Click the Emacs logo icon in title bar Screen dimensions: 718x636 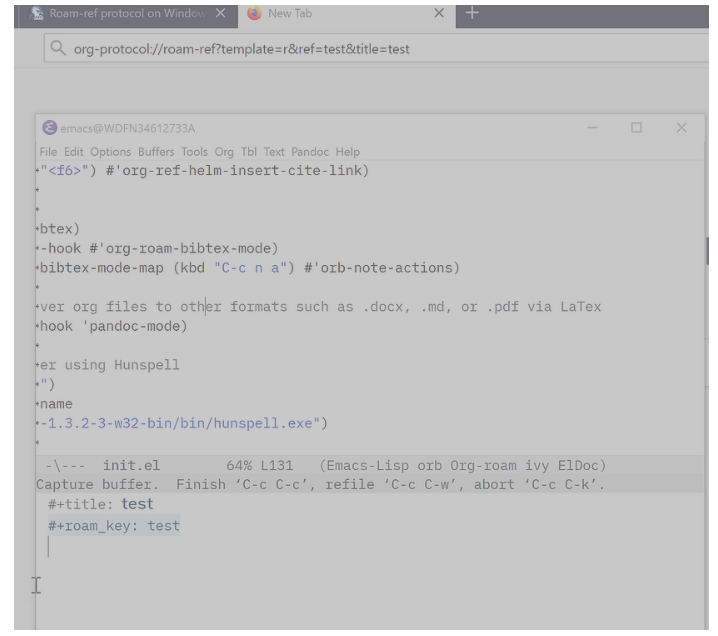[x=47, y=128]
